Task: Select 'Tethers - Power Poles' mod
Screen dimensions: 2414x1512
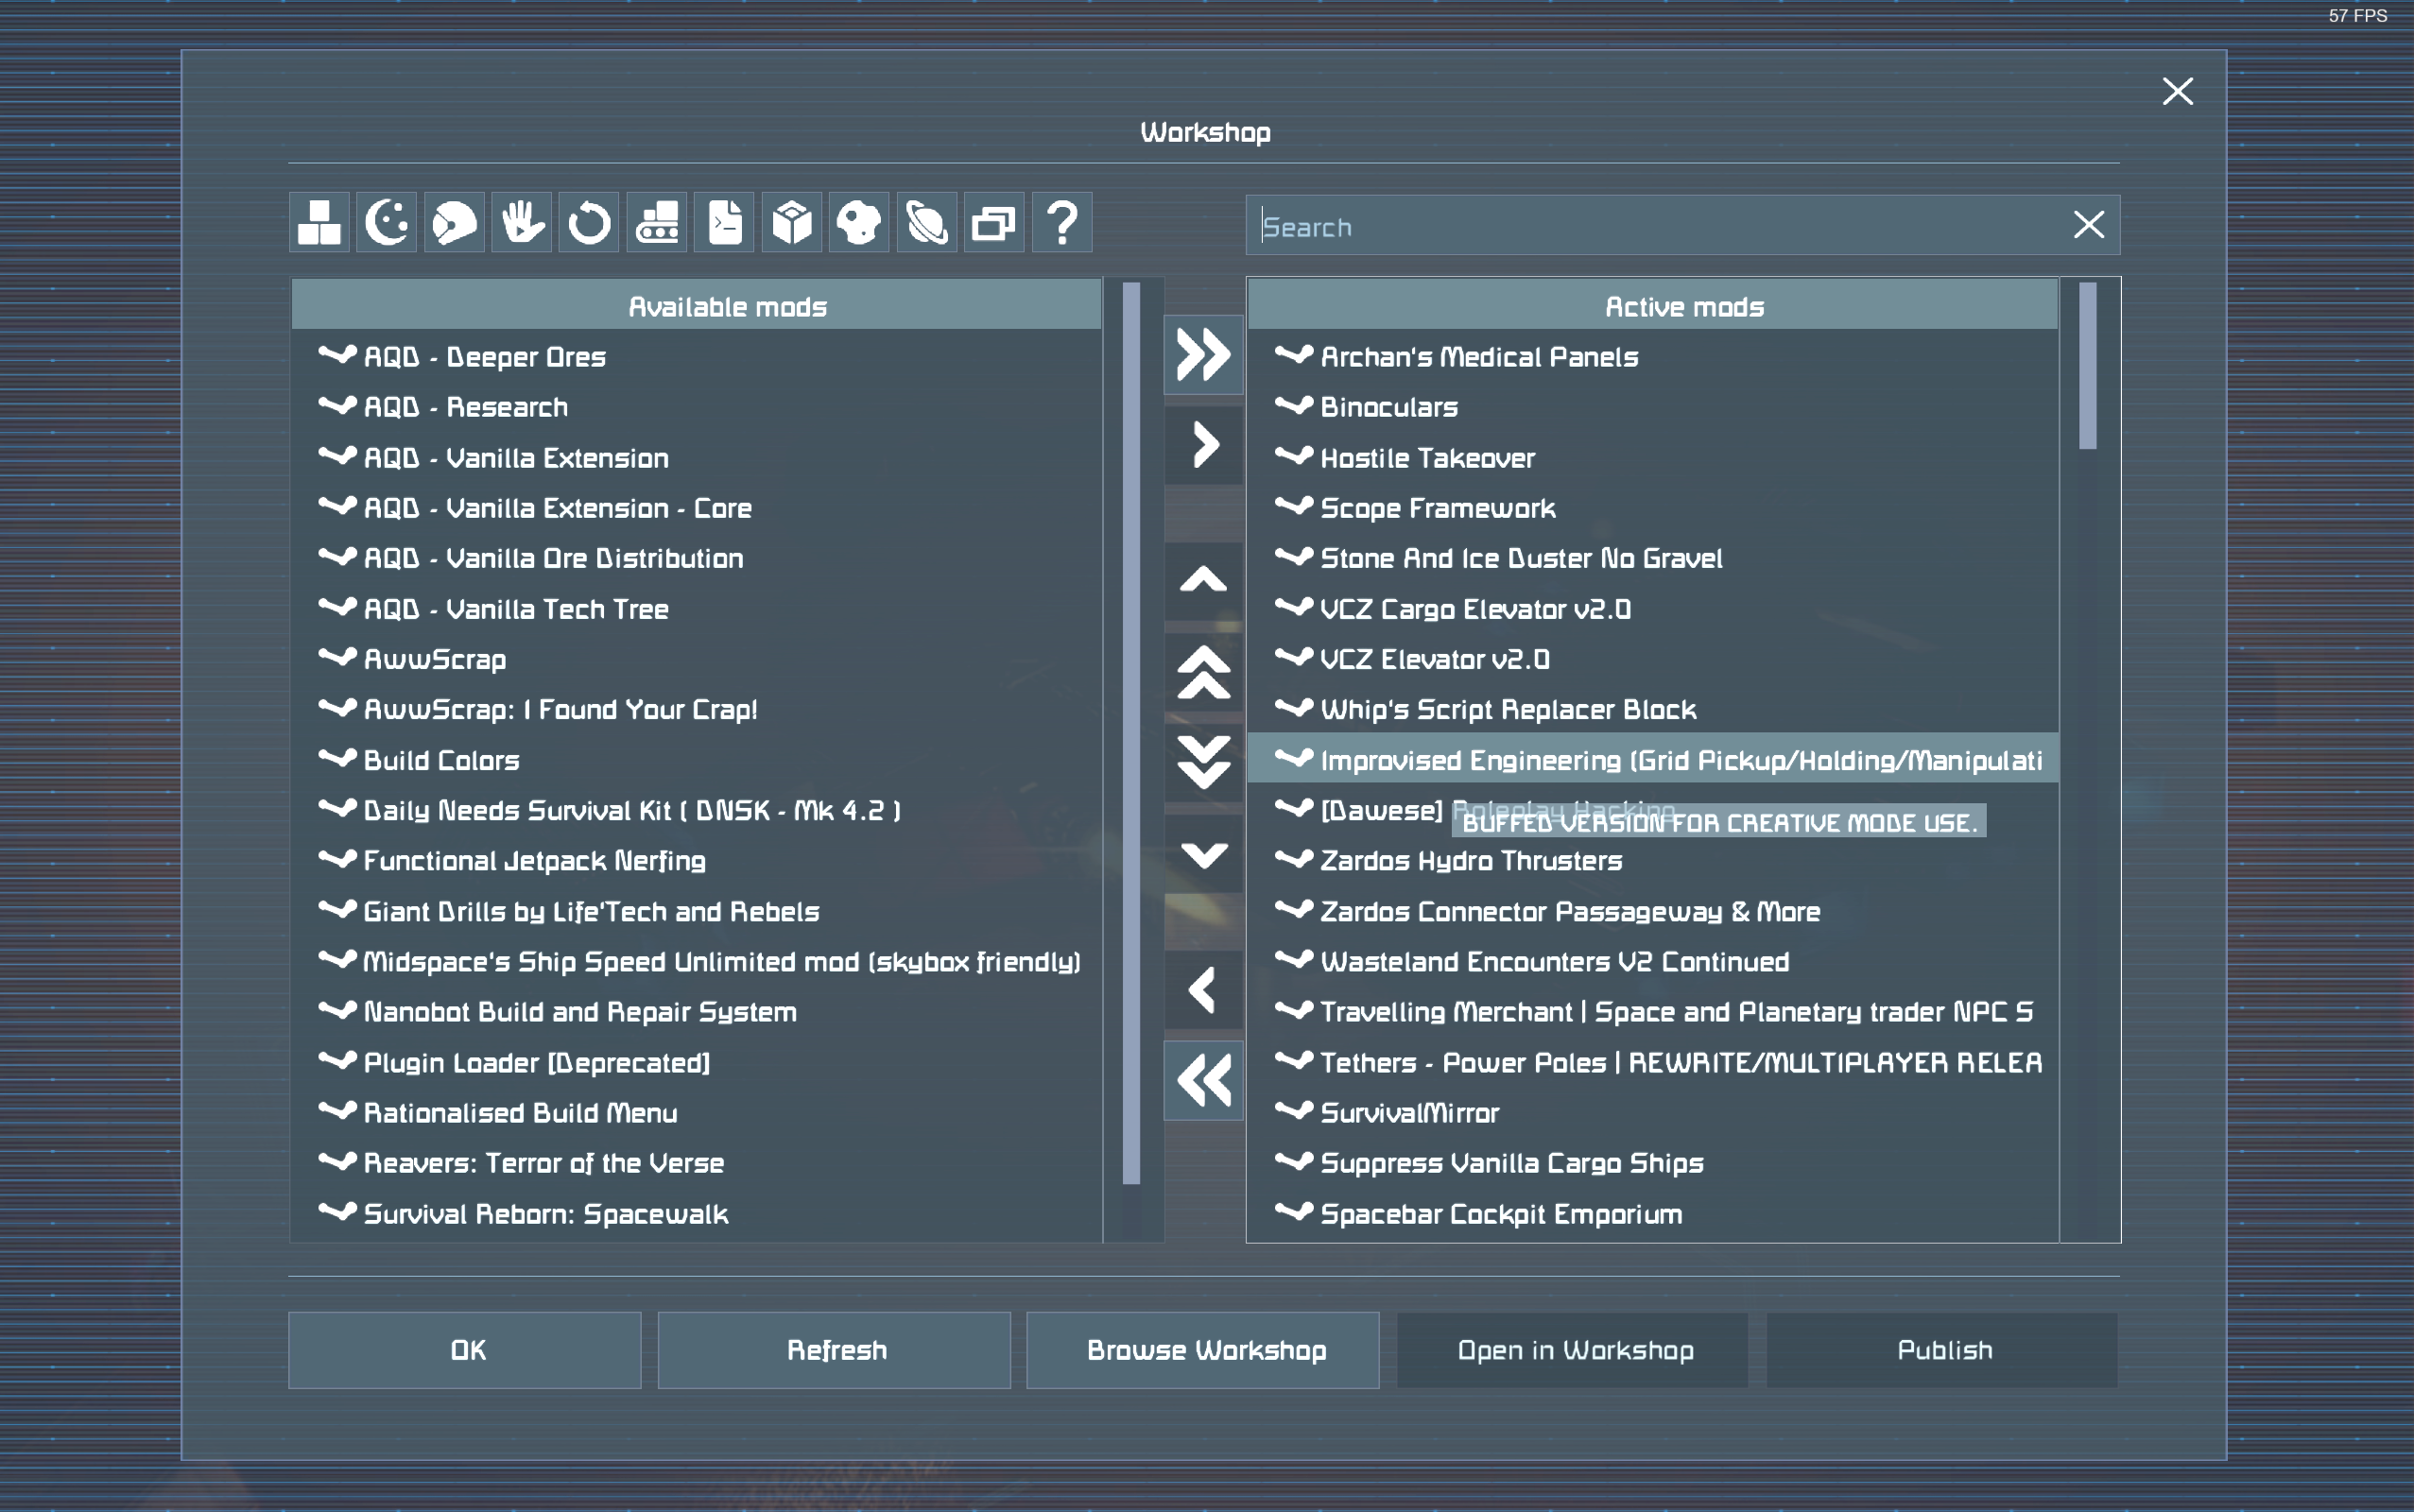Action: pos(1653,1062)
